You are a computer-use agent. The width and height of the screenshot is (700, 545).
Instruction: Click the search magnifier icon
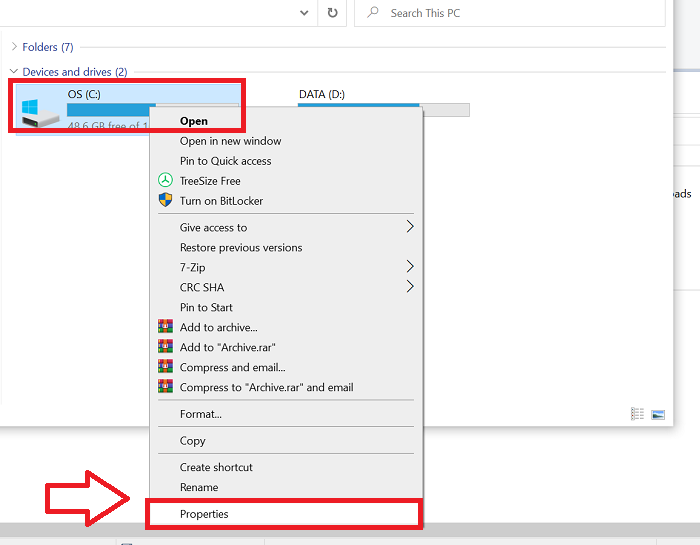(x=373, y=13)
